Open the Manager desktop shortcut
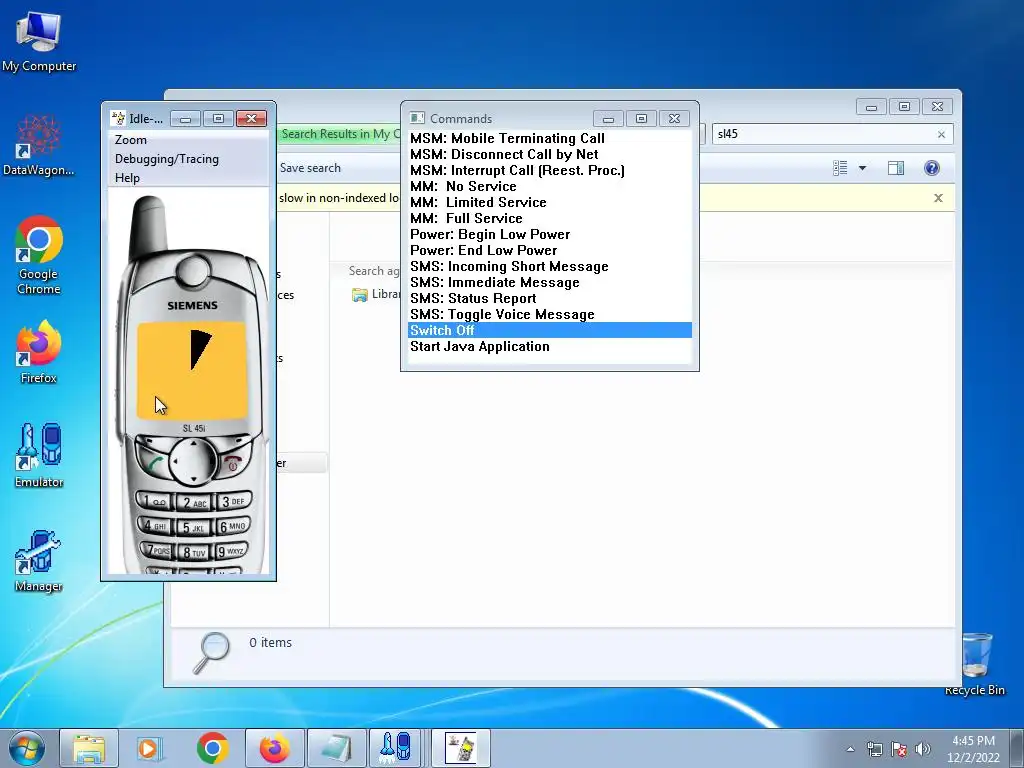Viewport: 1024px width, 768px height. pos(39,560)
